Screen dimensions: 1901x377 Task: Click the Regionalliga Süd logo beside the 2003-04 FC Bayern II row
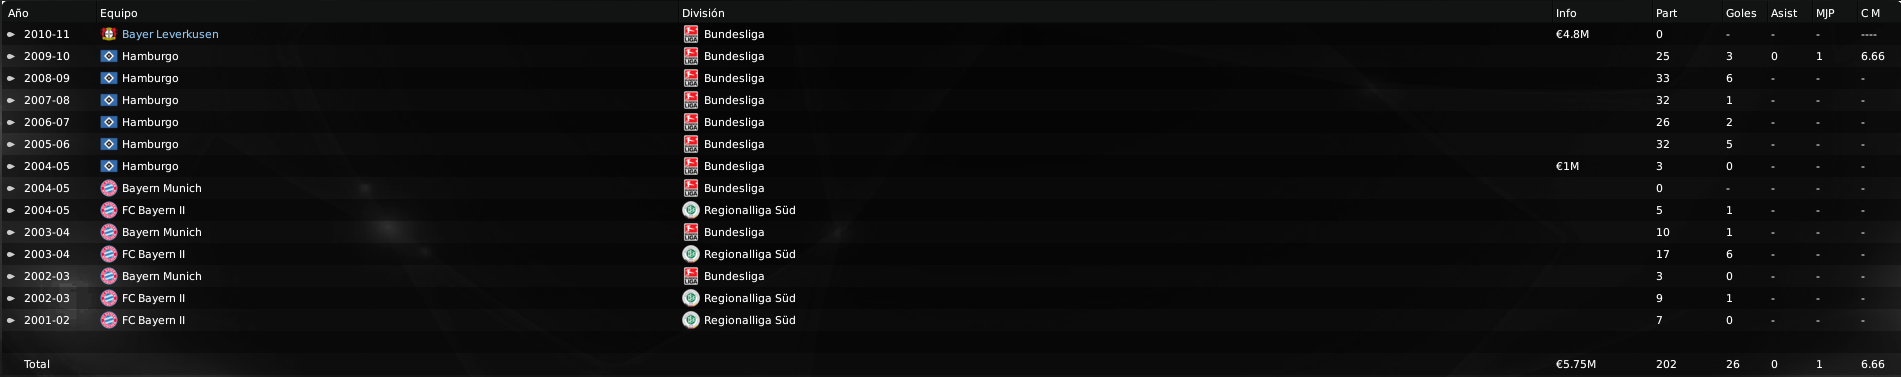[690, 254]
